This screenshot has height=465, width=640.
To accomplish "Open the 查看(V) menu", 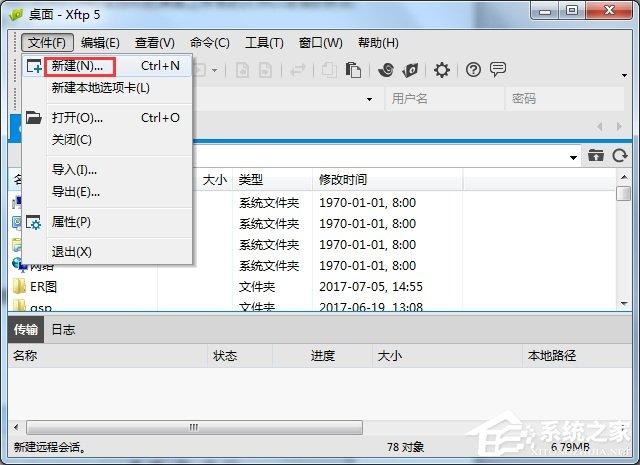I will (x=155, y=42).
